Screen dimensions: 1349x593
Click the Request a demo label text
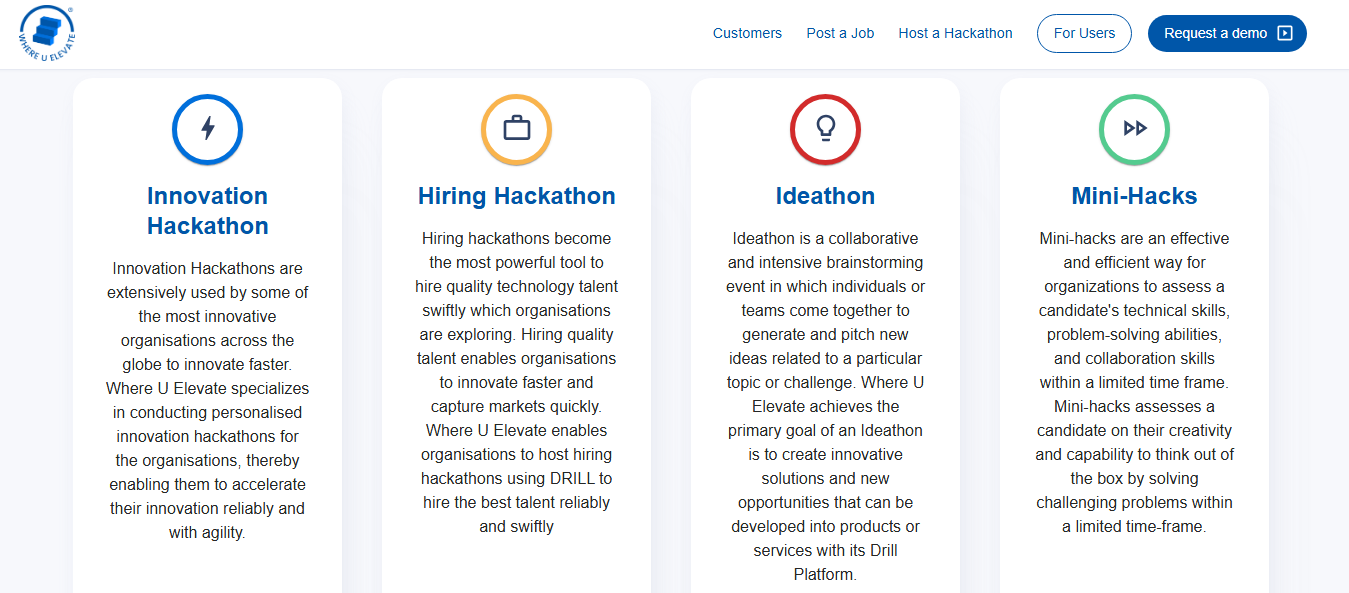[x=1215, y=33]
